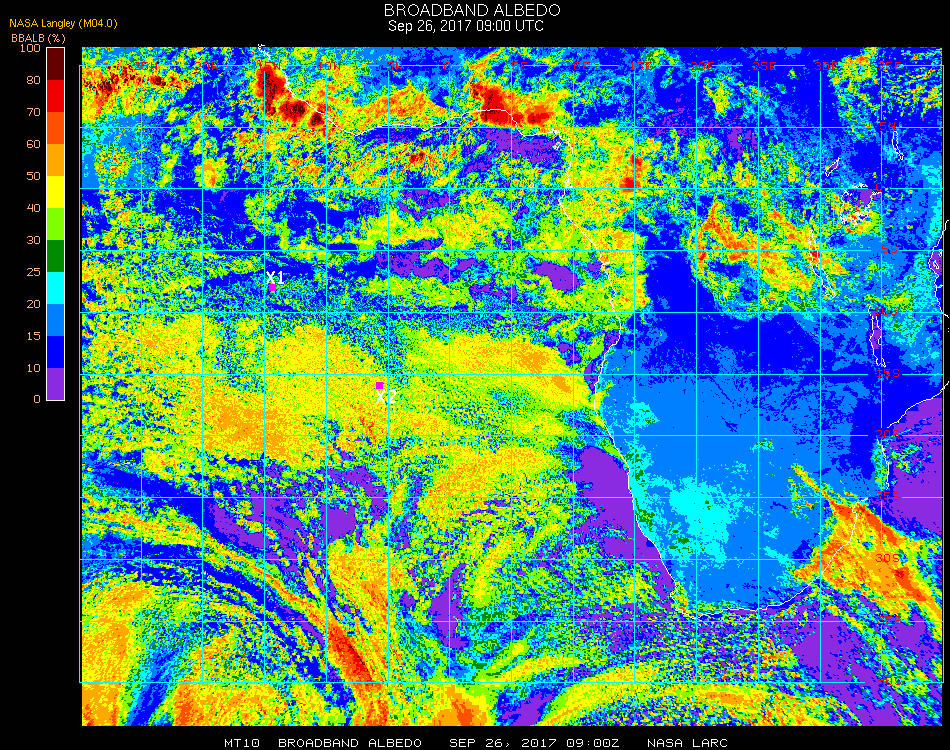The image size is (950, 750).
Task: Click the footer 'NASA LARC' text
Action: (x=687, y=743)
